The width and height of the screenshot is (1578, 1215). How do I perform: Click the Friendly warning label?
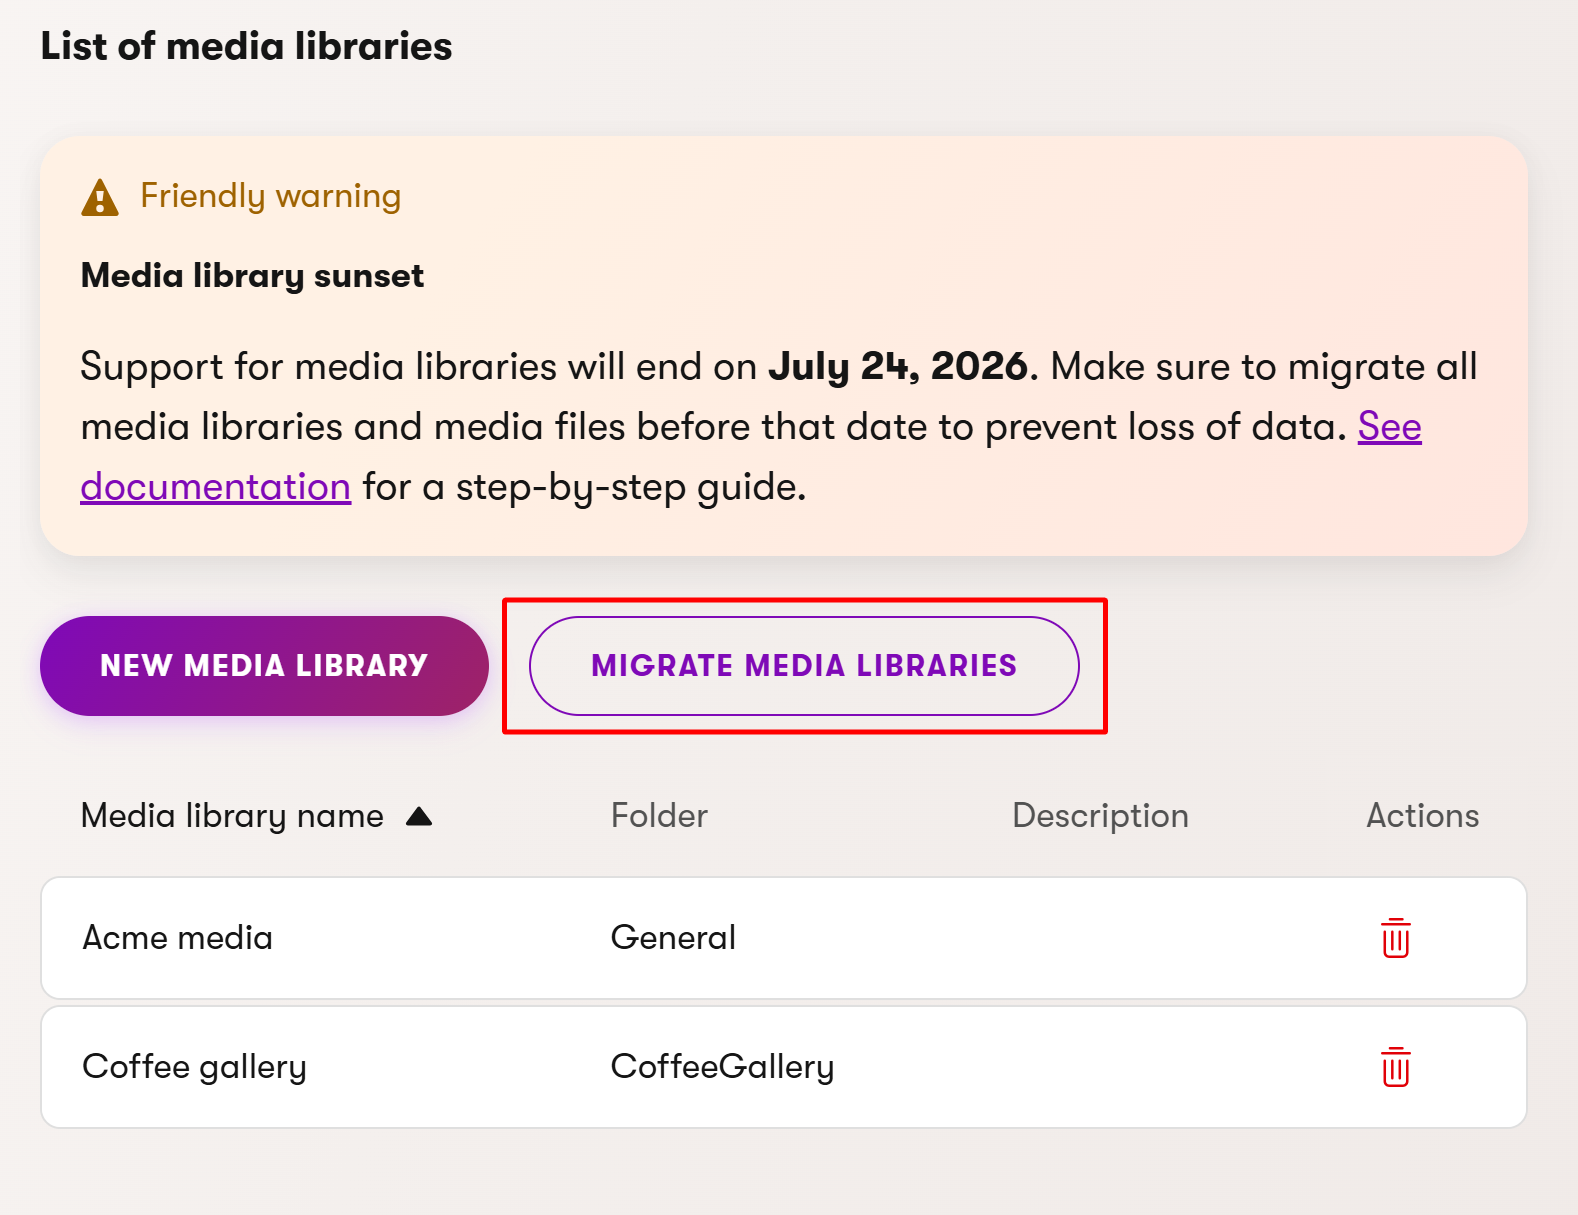coord(270,196)
